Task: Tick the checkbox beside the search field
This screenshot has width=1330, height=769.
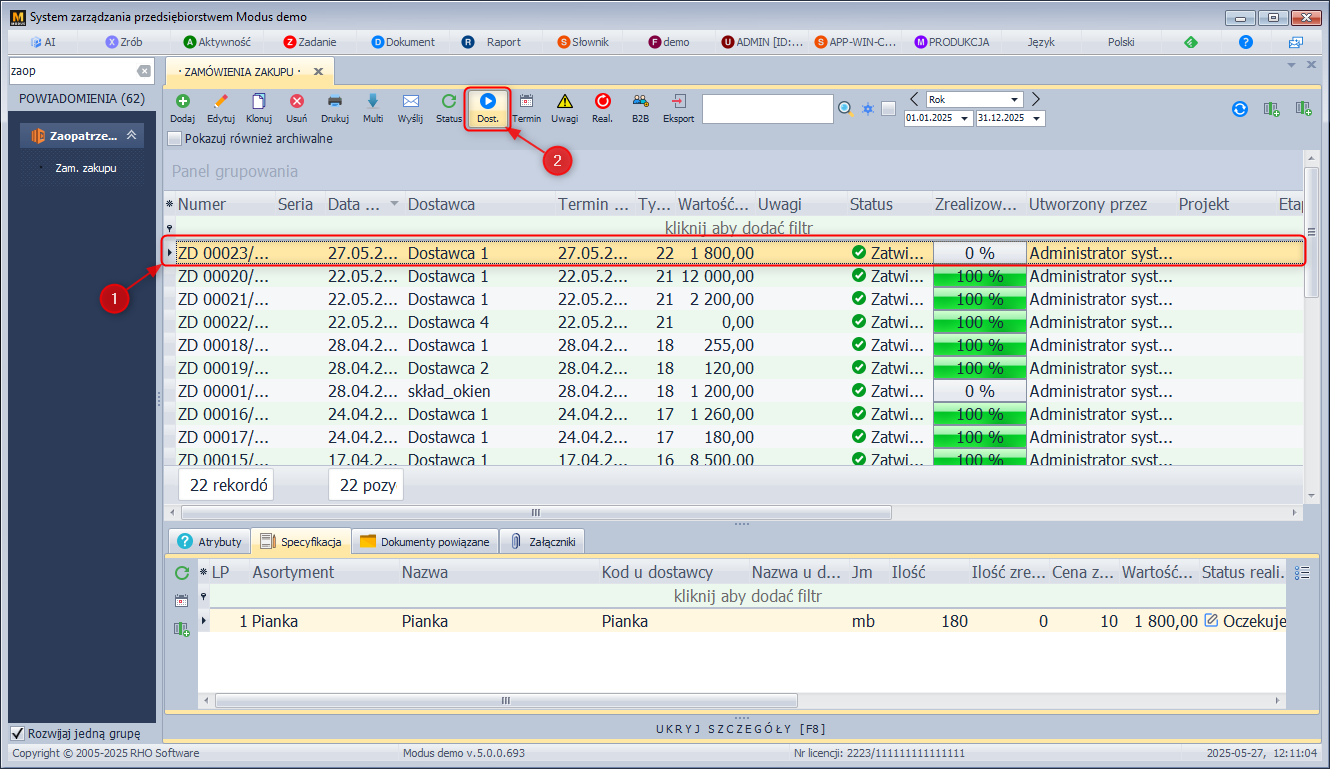Action: (888, 109)
